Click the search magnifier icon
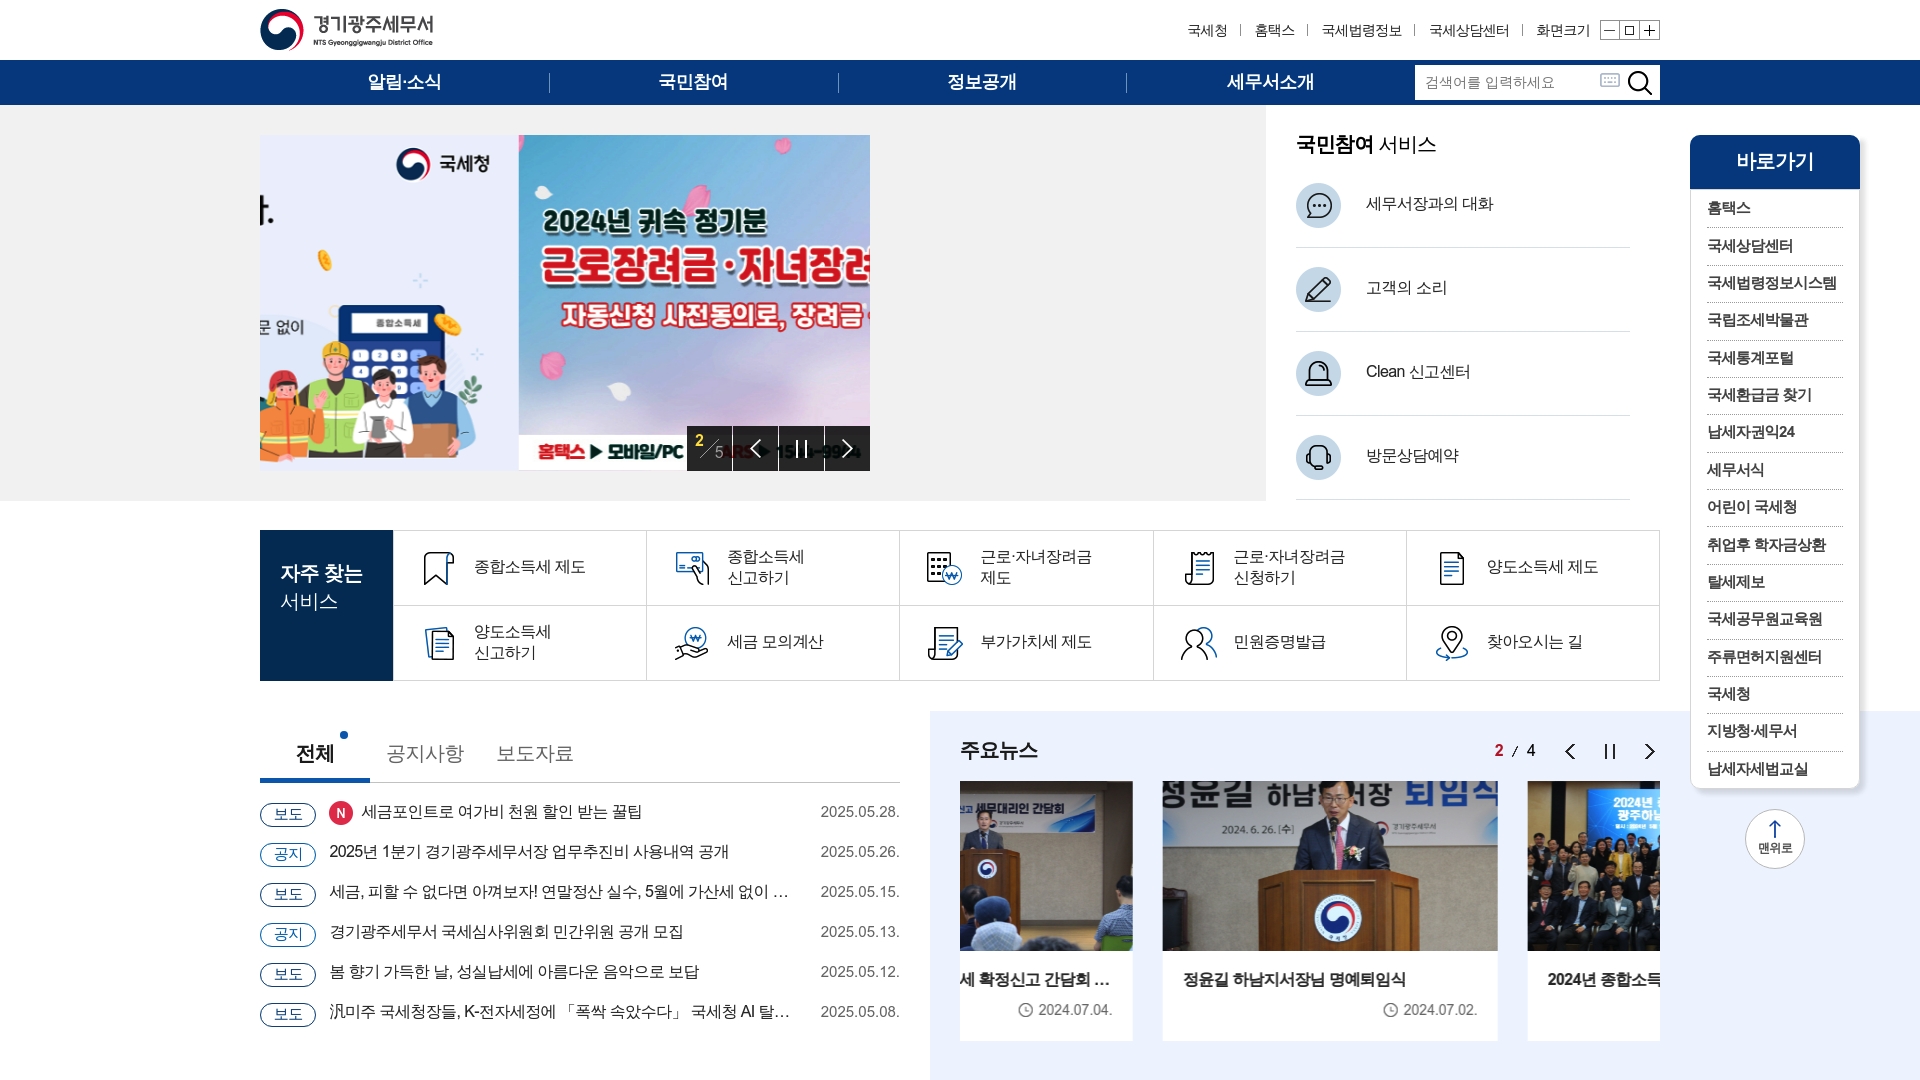Image resolution: width=1920 pixels, height=1080 pixels. coord(1640,83)
